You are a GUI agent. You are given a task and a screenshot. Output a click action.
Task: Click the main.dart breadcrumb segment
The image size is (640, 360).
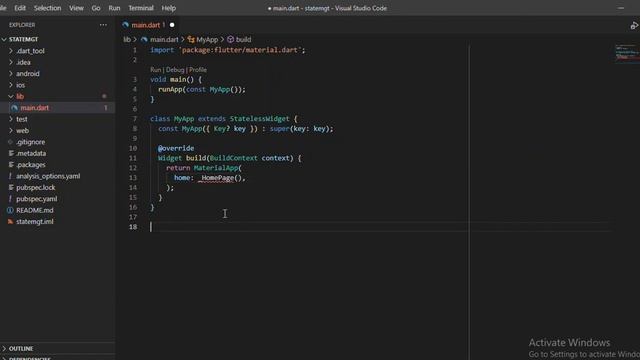tap(164, 40)
